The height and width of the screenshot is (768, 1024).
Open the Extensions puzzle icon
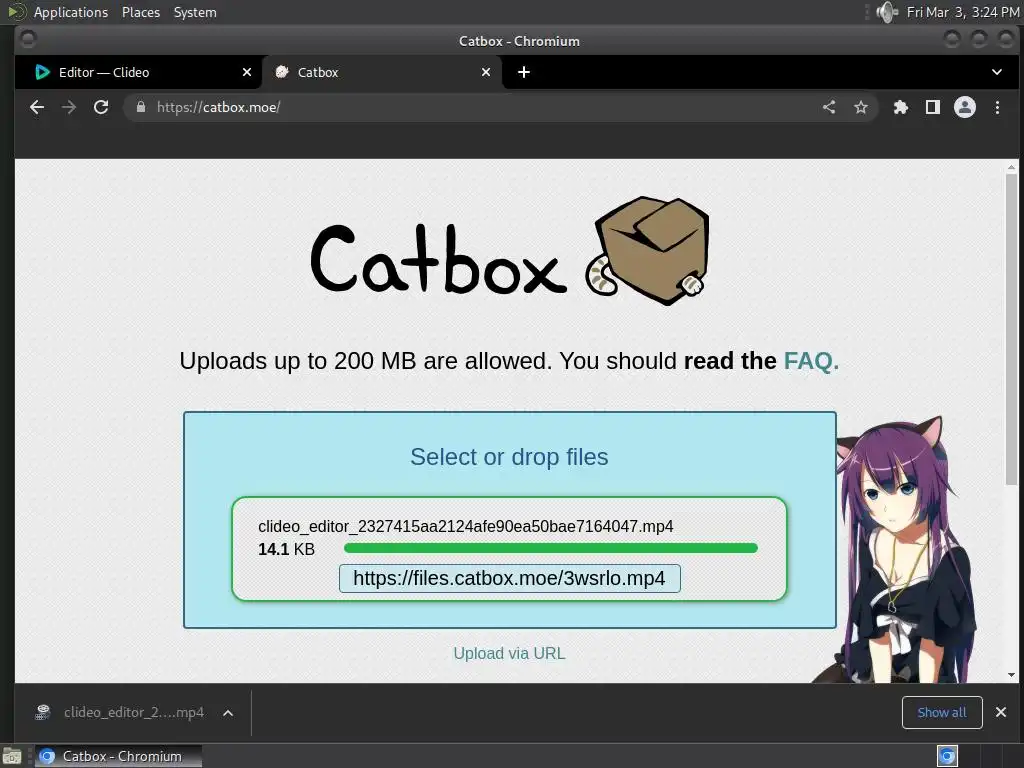click(901, 107)
